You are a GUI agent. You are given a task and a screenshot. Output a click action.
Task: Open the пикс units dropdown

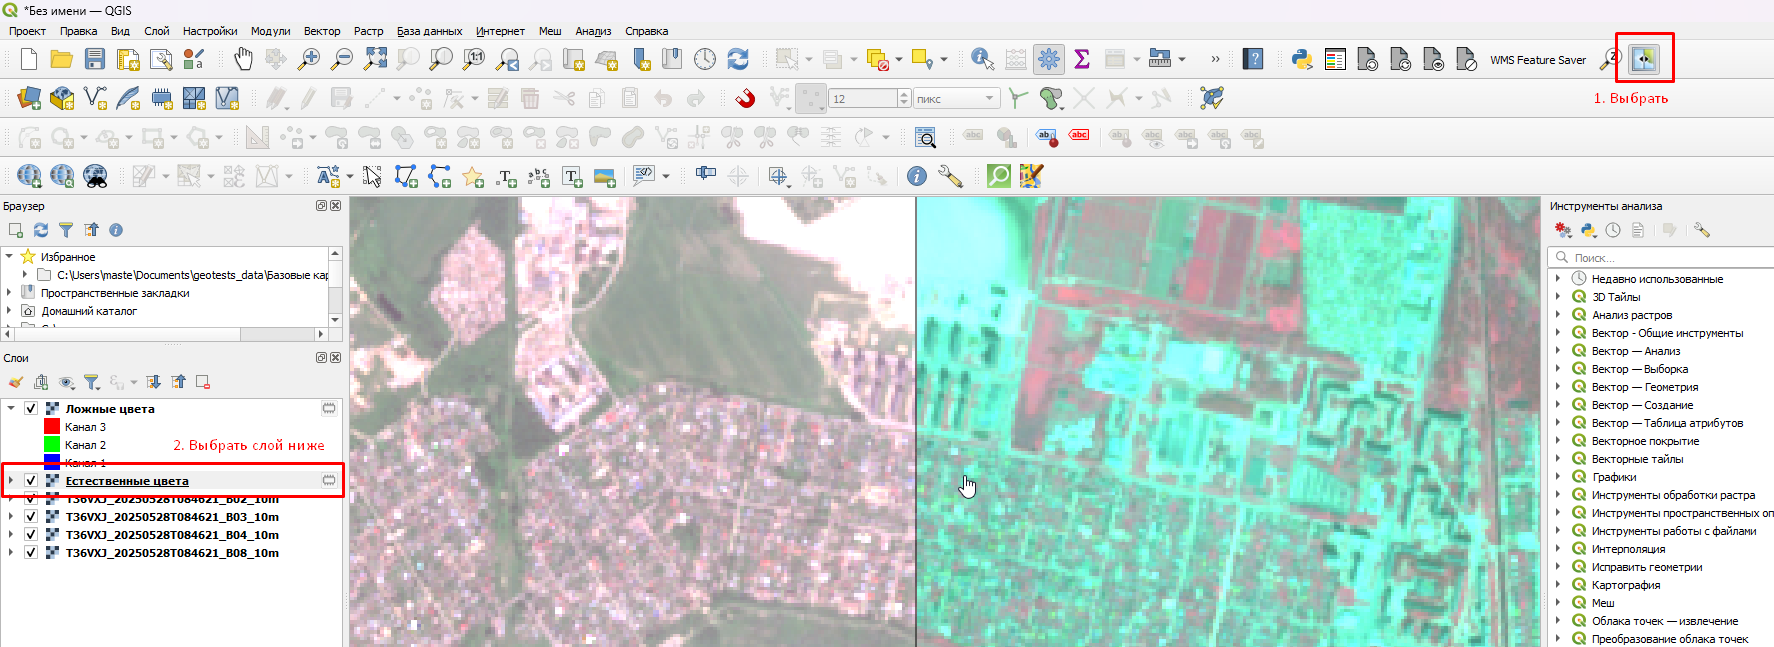tap(956, 99)
